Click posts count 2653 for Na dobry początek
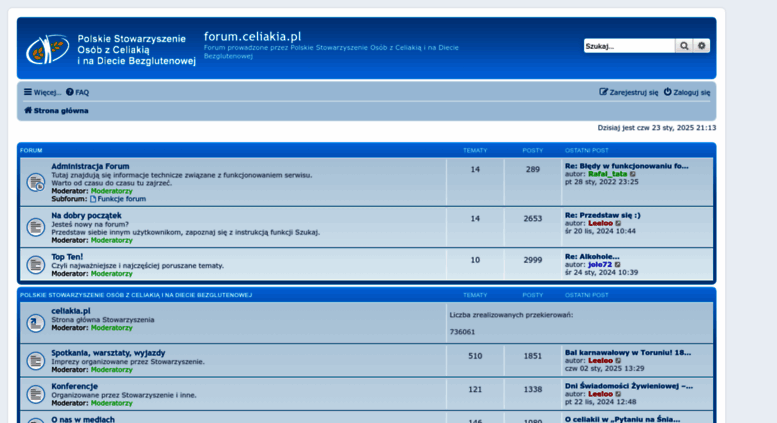Viewport: 777px width, 423px height. 533,218
